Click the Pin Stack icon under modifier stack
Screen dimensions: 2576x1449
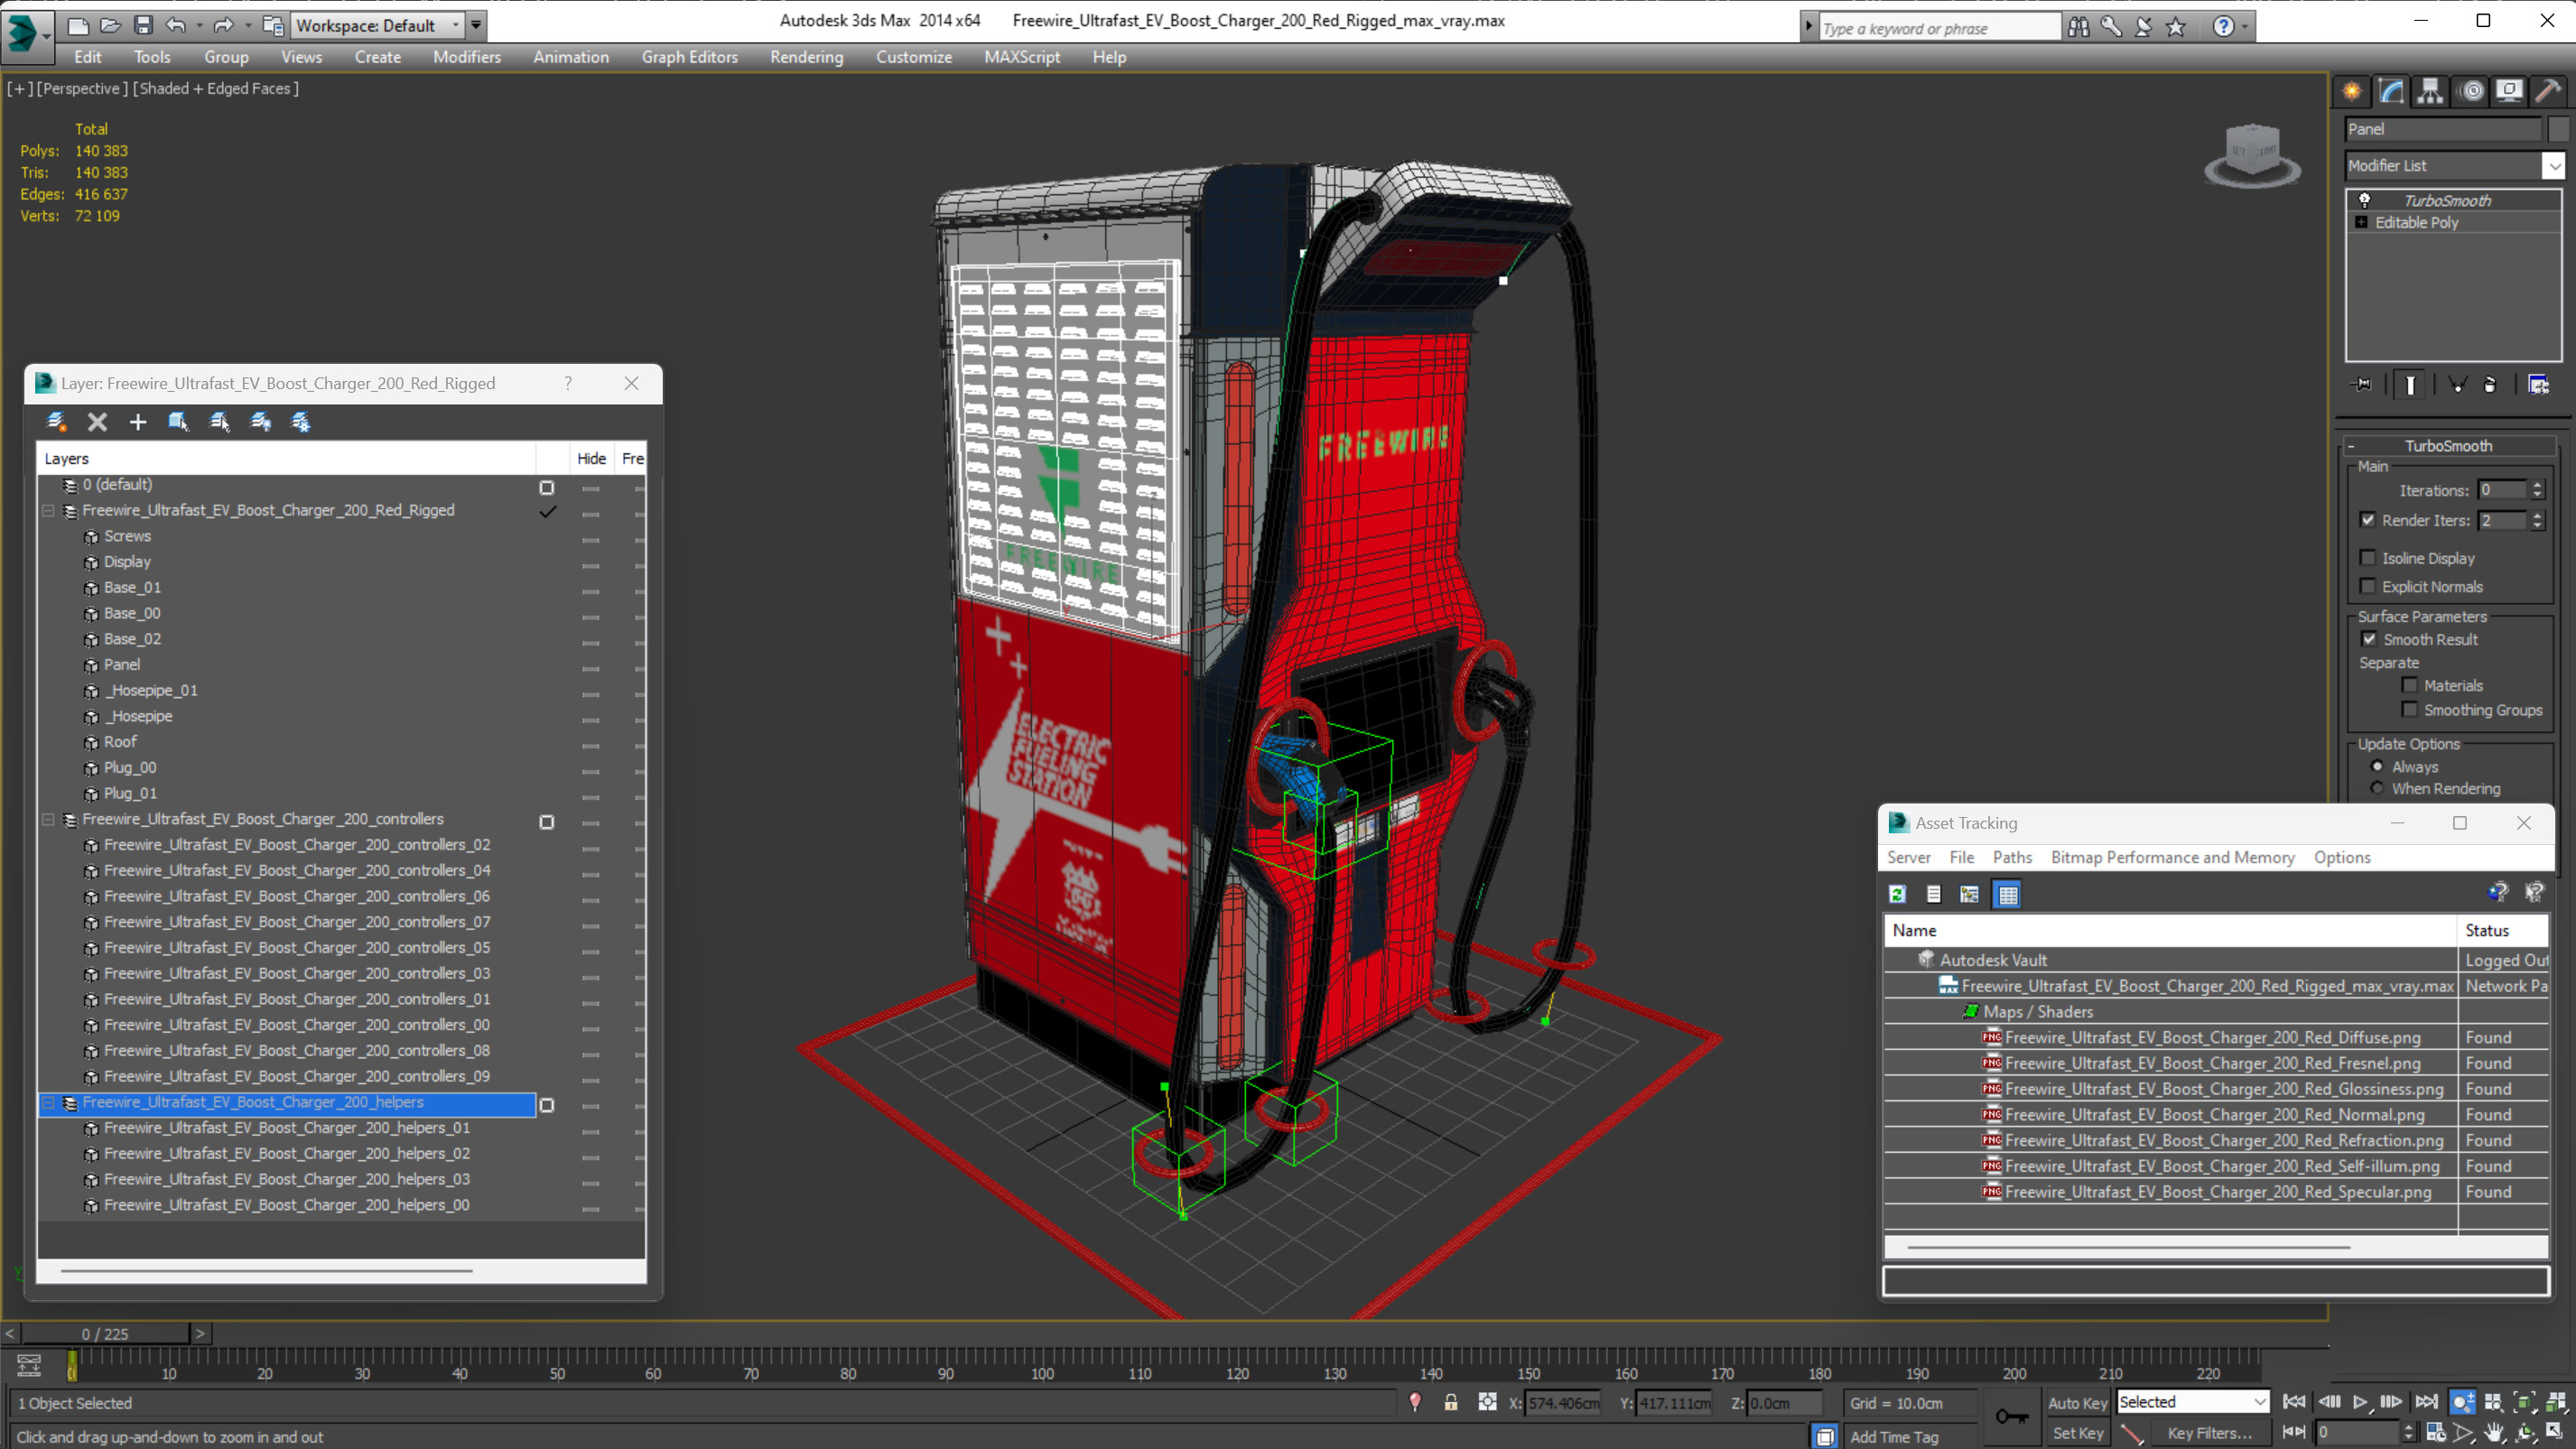pos(2362,384)
